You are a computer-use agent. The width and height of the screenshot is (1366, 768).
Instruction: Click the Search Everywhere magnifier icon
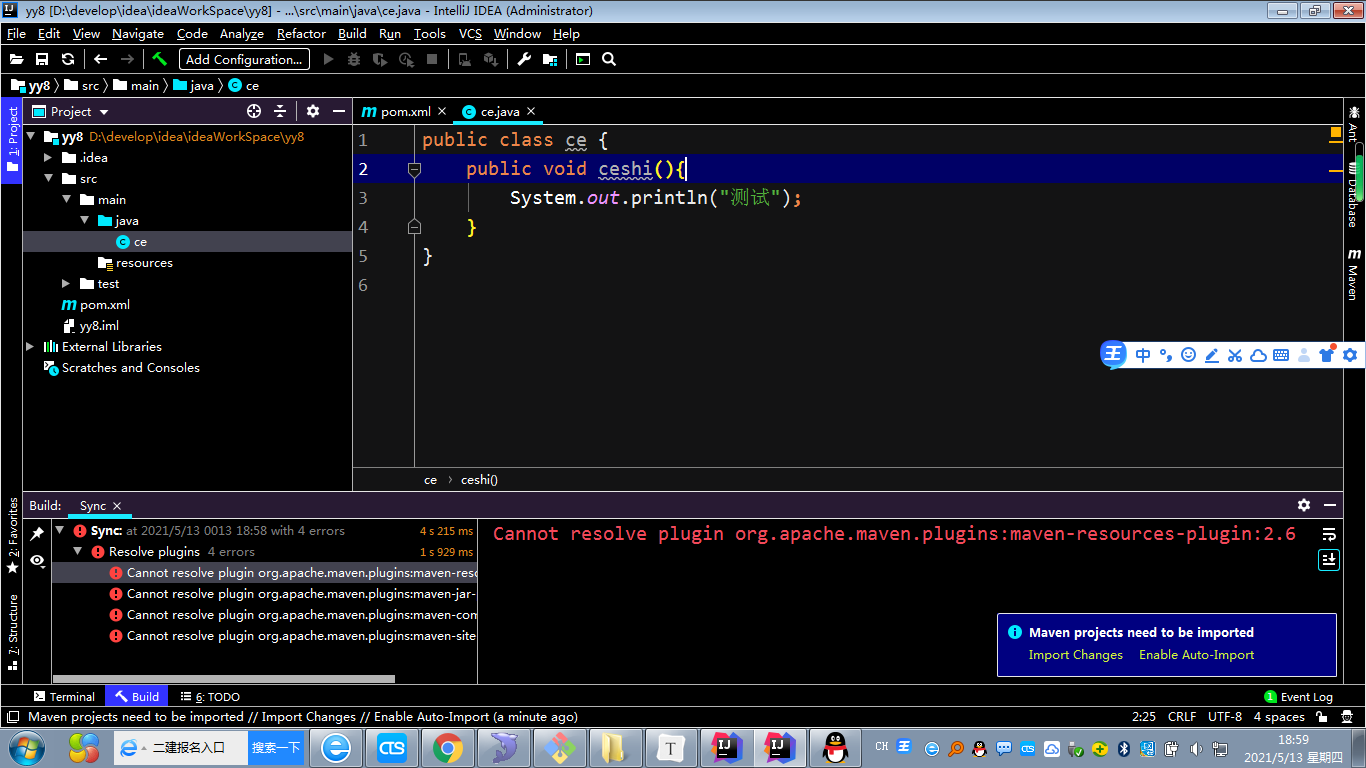point(609,59)
